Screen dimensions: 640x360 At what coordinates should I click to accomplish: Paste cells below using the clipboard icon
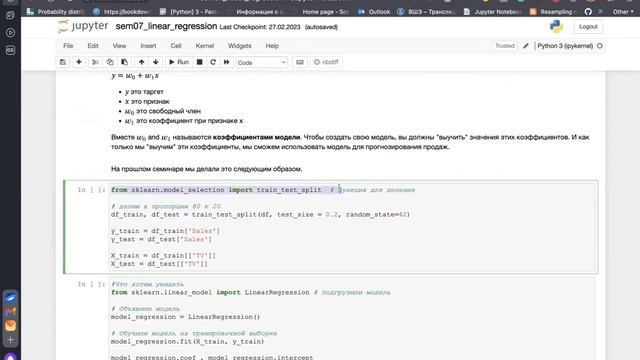coord(124,62)
